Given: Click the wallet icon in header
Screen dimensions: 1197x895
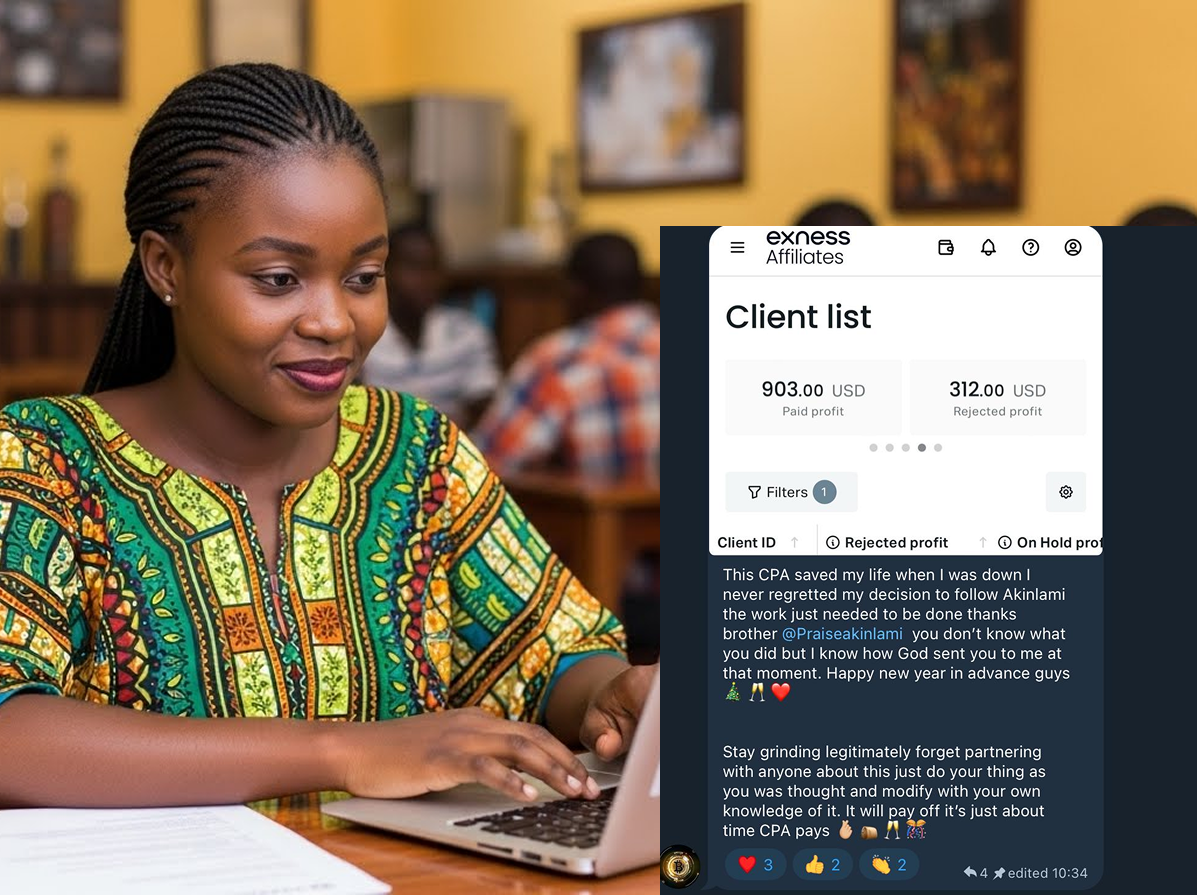Looking at the screenshot, I should point(946,247).
